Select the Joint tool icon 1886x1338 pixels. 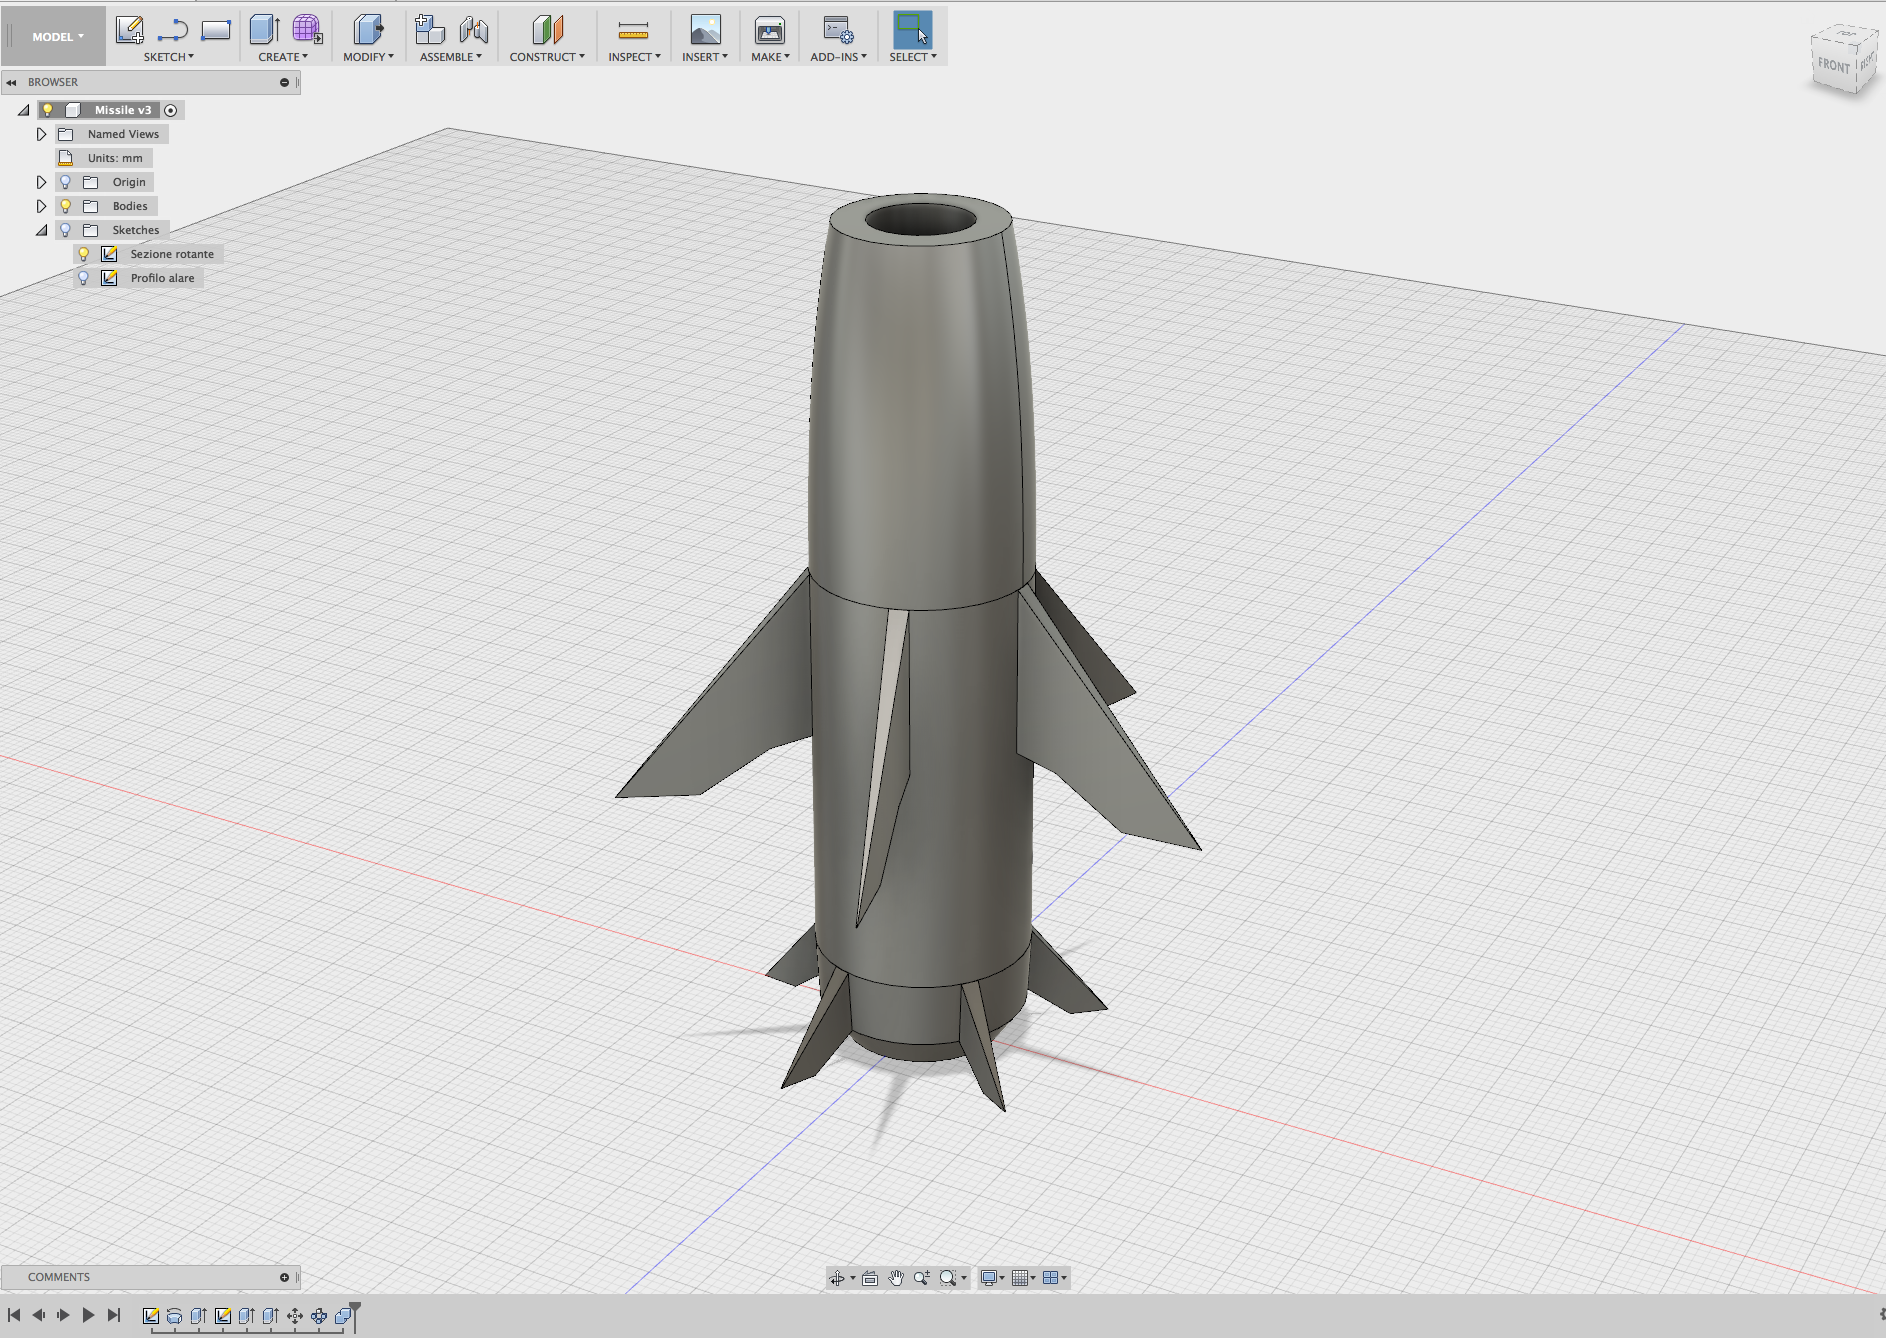(x=474, y=30)
